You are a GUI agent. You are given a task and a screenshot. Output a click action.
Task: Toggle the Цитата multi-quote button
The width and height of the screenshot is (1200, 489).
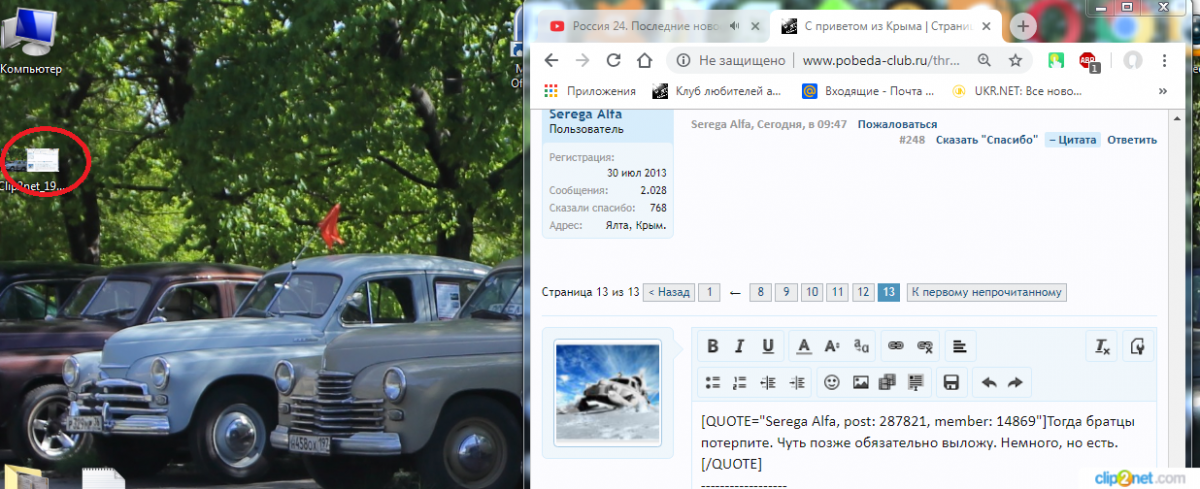click(1072, 140)
